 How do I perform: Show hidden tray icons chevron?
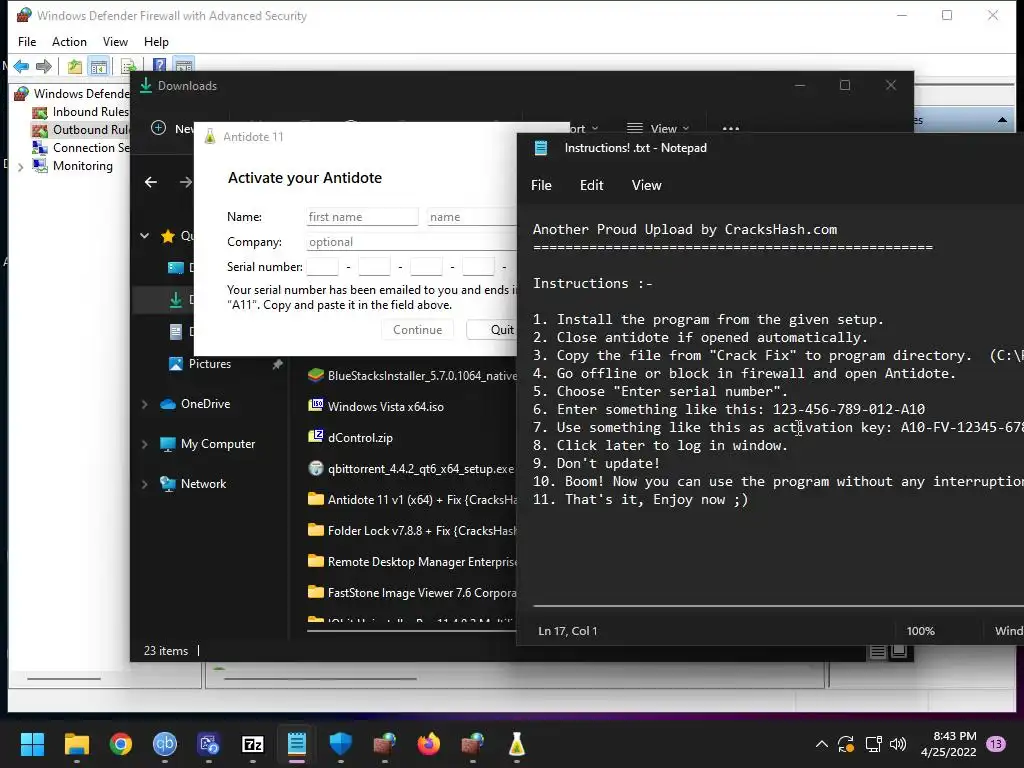click(822, 744)
